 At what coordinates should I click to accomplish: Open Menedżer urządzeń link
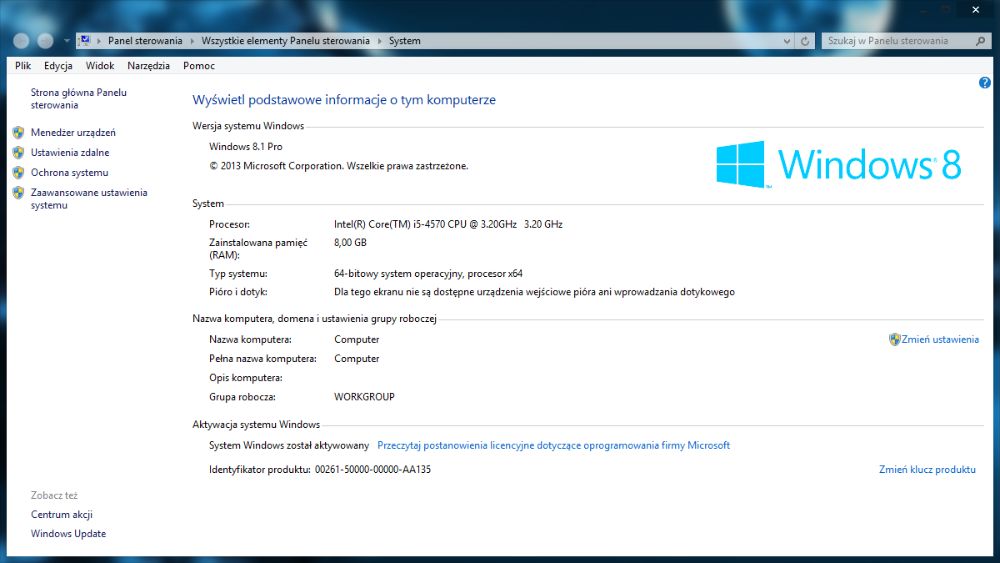coord(73,133)
